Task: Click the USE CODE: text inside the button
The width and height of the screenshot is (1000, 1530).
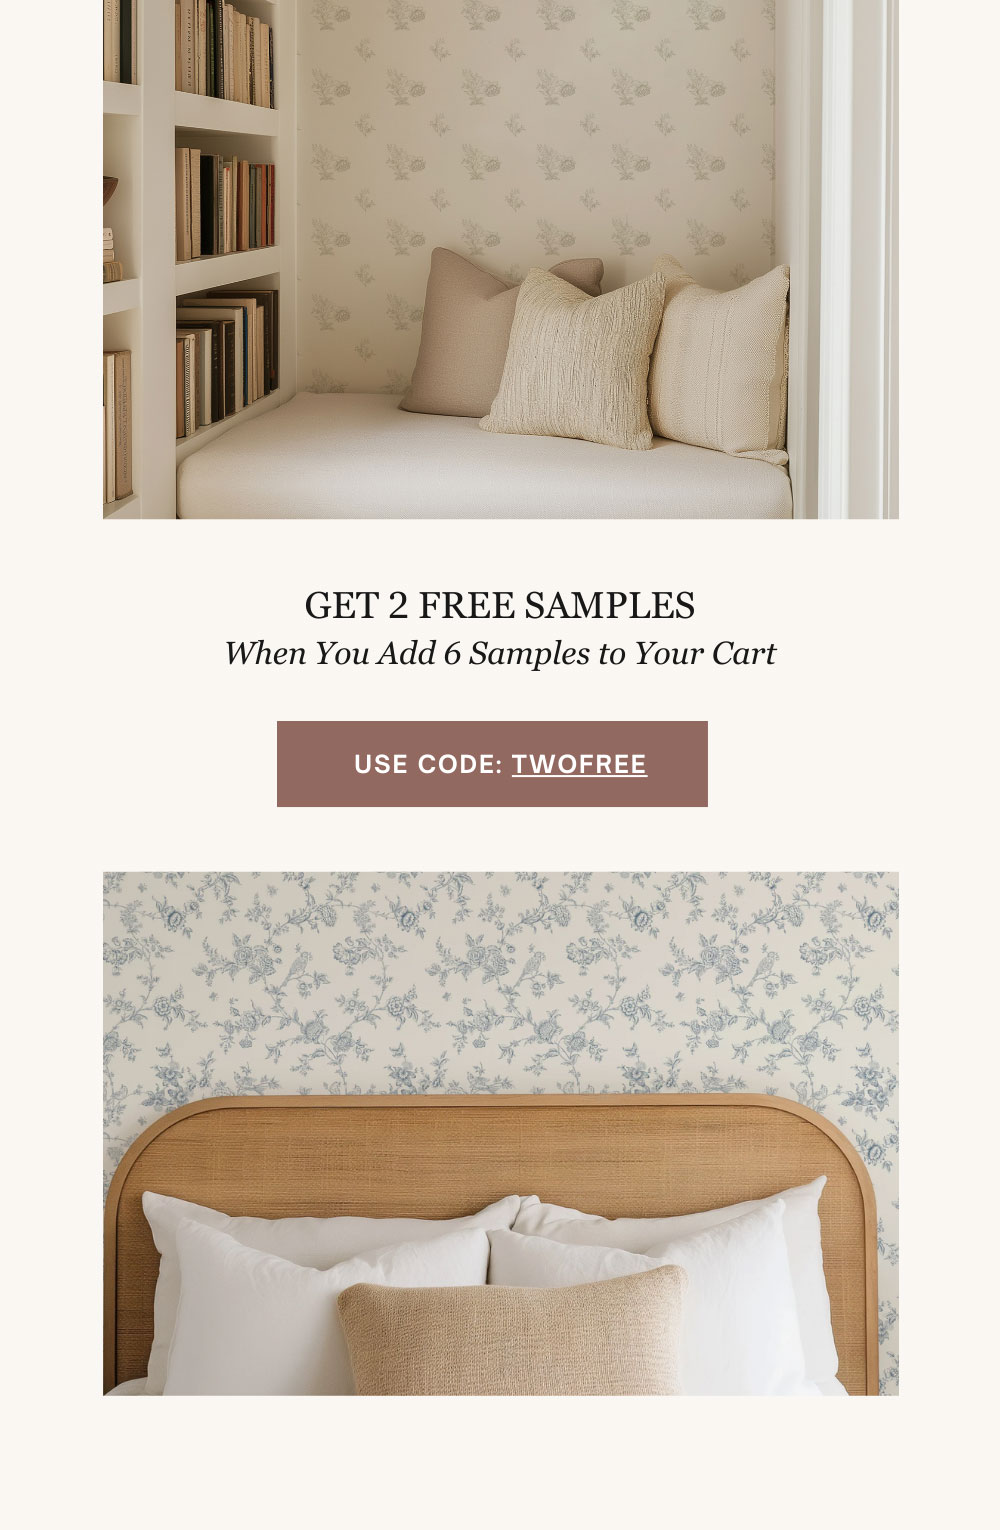Action: coord(428,764)
